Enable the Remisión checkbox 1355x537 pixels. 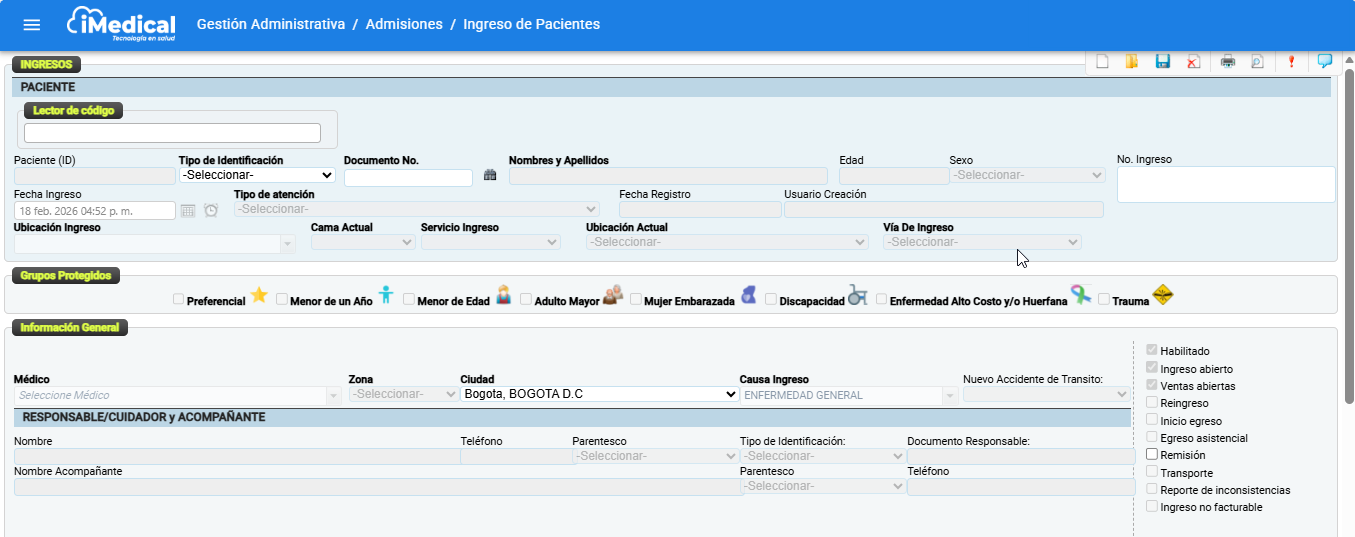(x=1152, y=454)
